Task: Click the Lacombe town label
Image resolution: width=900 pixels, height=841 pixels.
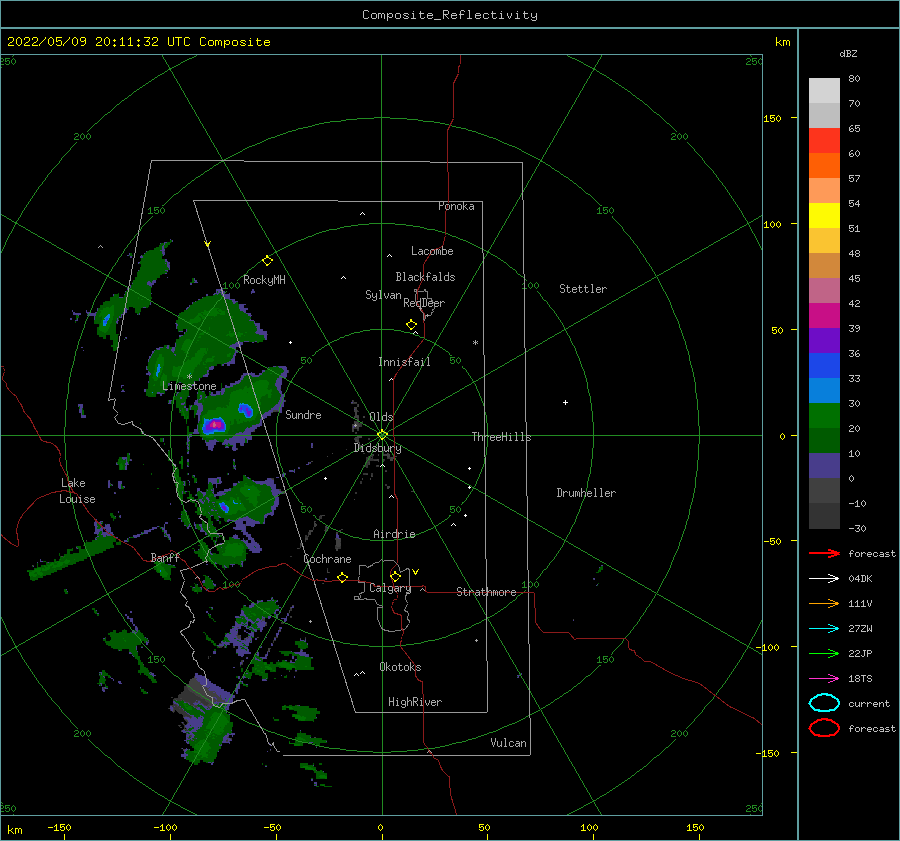Action: (432, 251)
